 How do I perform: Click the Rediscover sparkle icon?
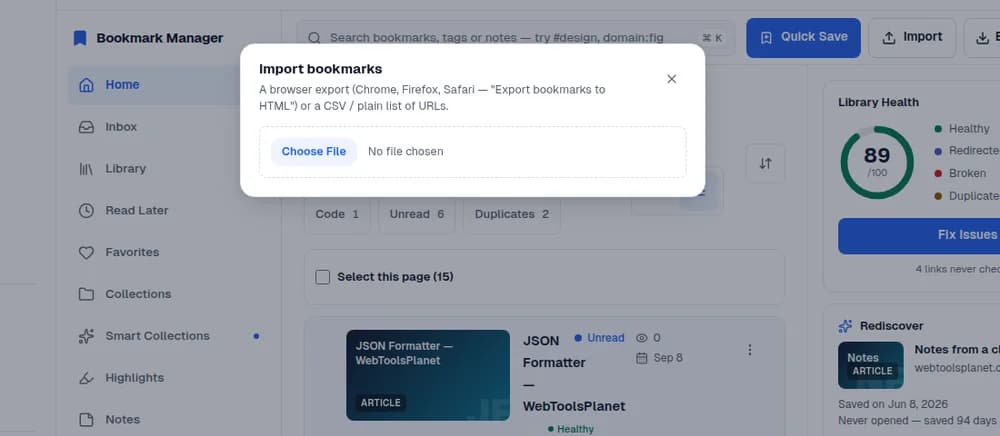845,326
